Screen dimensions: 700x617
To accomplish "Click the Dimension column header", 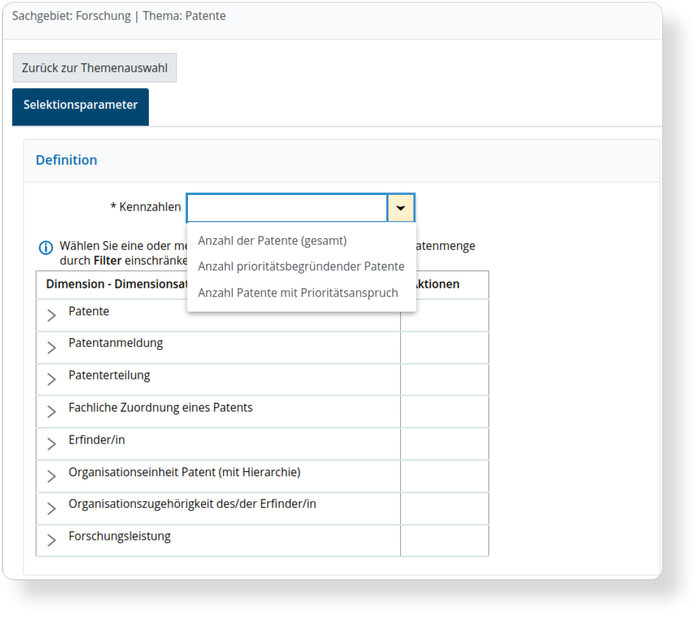I will (x=116, y=284).
